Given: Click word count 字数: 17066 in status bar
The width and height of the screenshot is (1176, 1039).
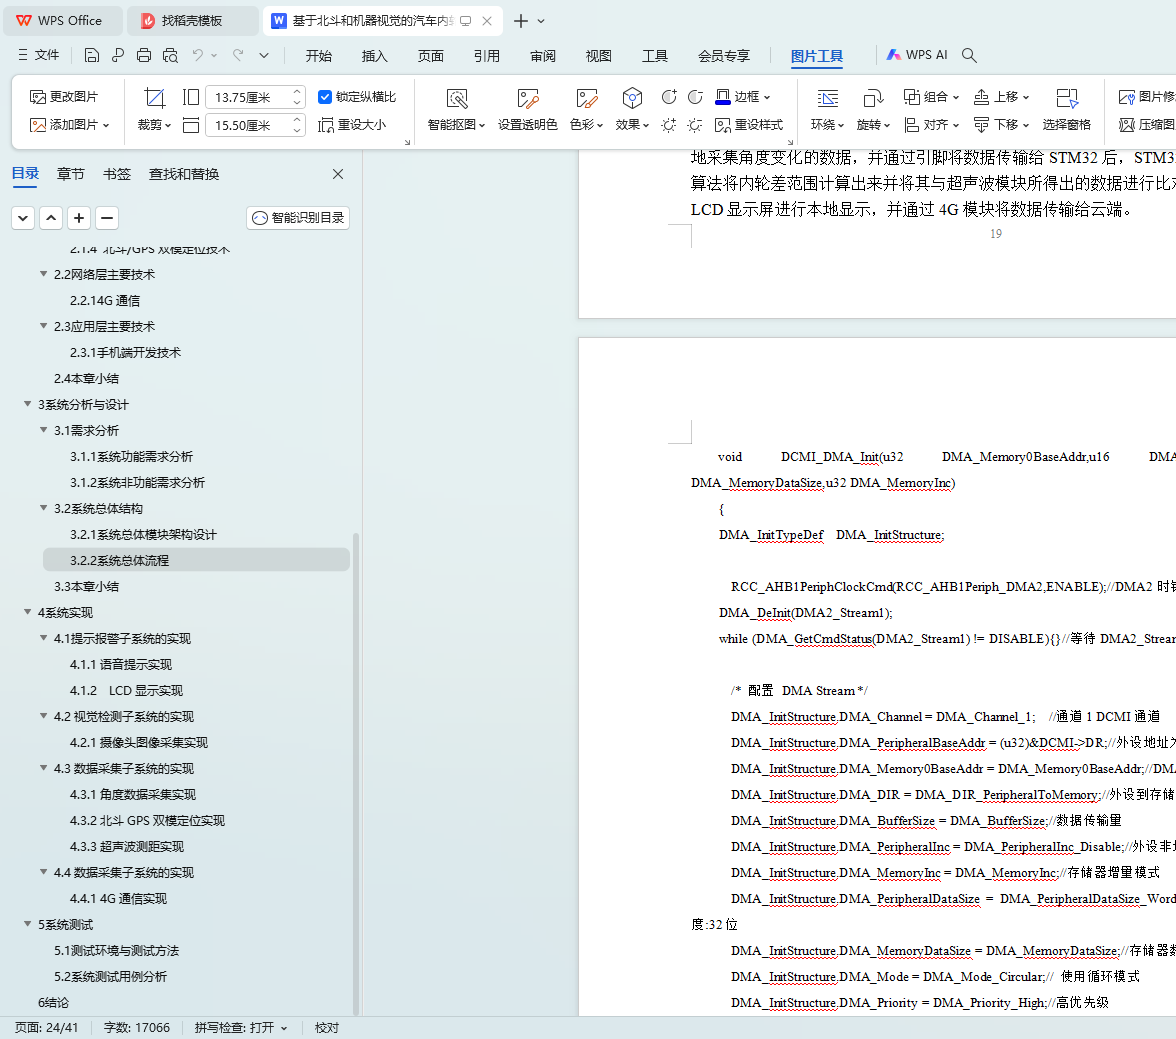Looking at the screenshot, I should pos(137,1028).
